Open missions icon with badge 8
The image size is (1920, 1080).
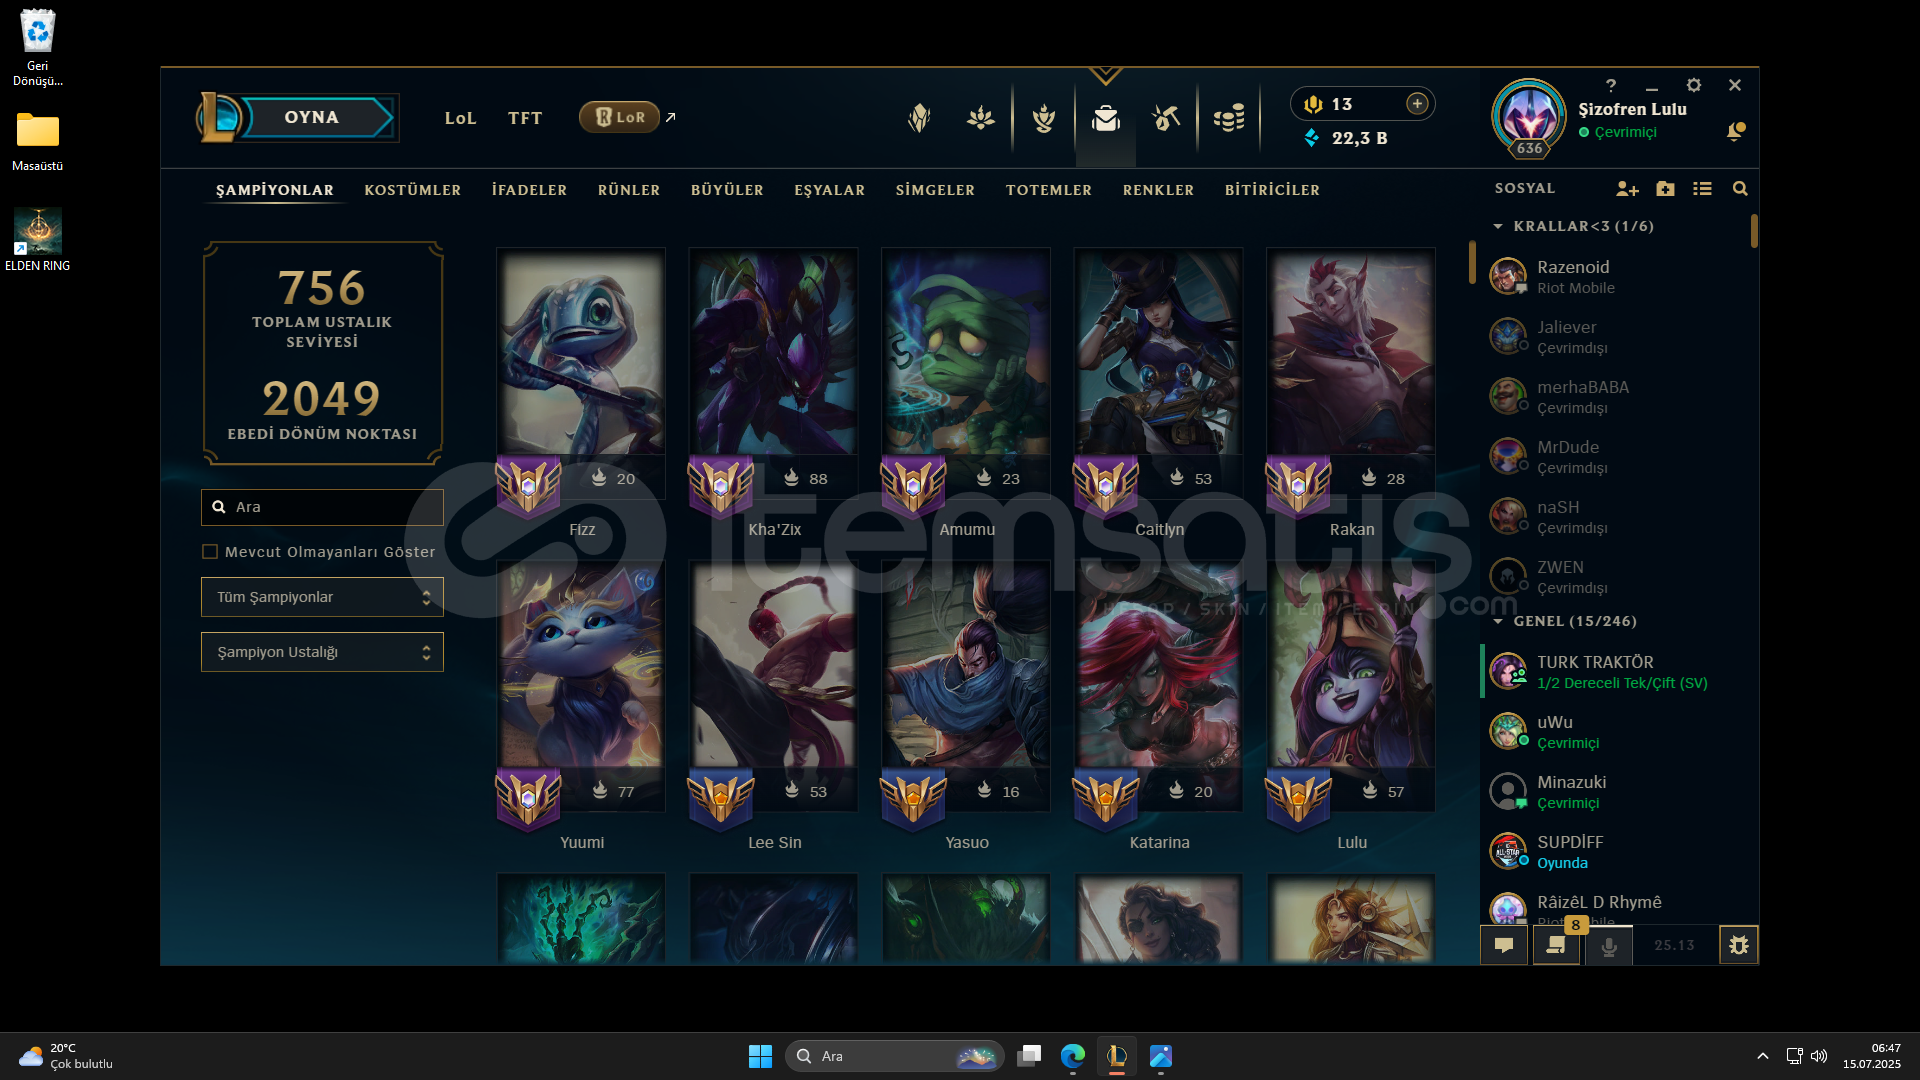(1556, 945)
